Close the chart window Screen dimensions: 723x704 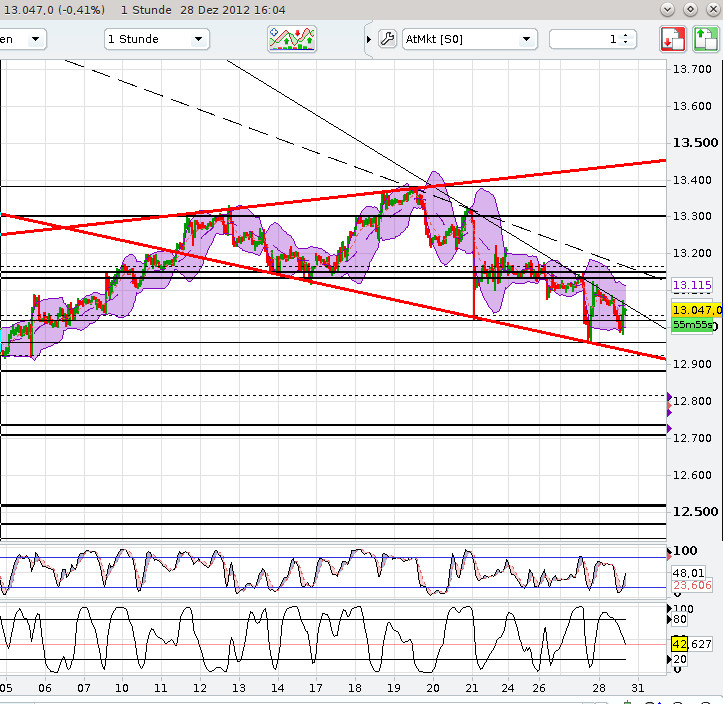(x=709, y=9)
